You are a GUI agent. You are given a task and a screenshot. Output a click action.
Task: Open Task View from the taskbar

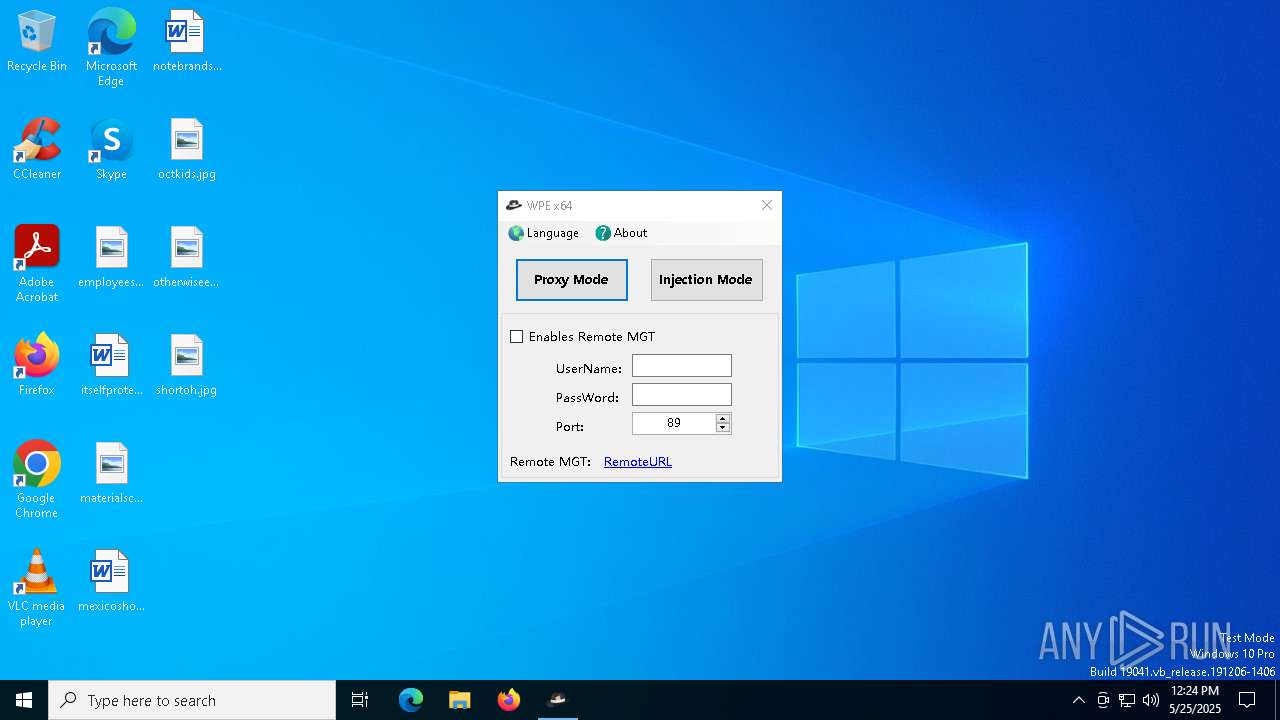click(360, 700)
